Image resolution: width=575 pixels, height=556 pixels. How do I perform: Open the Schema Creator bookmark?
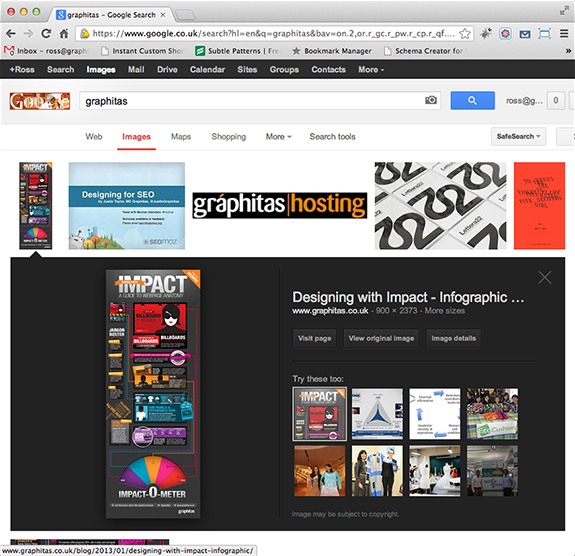(425, 51)
